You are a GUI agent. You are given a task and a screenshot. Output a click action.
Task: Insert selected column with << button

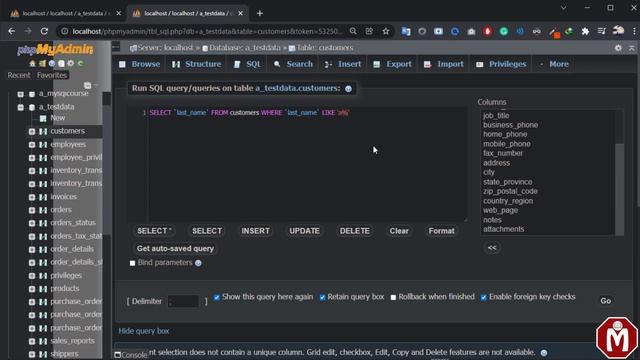[492, 248]
